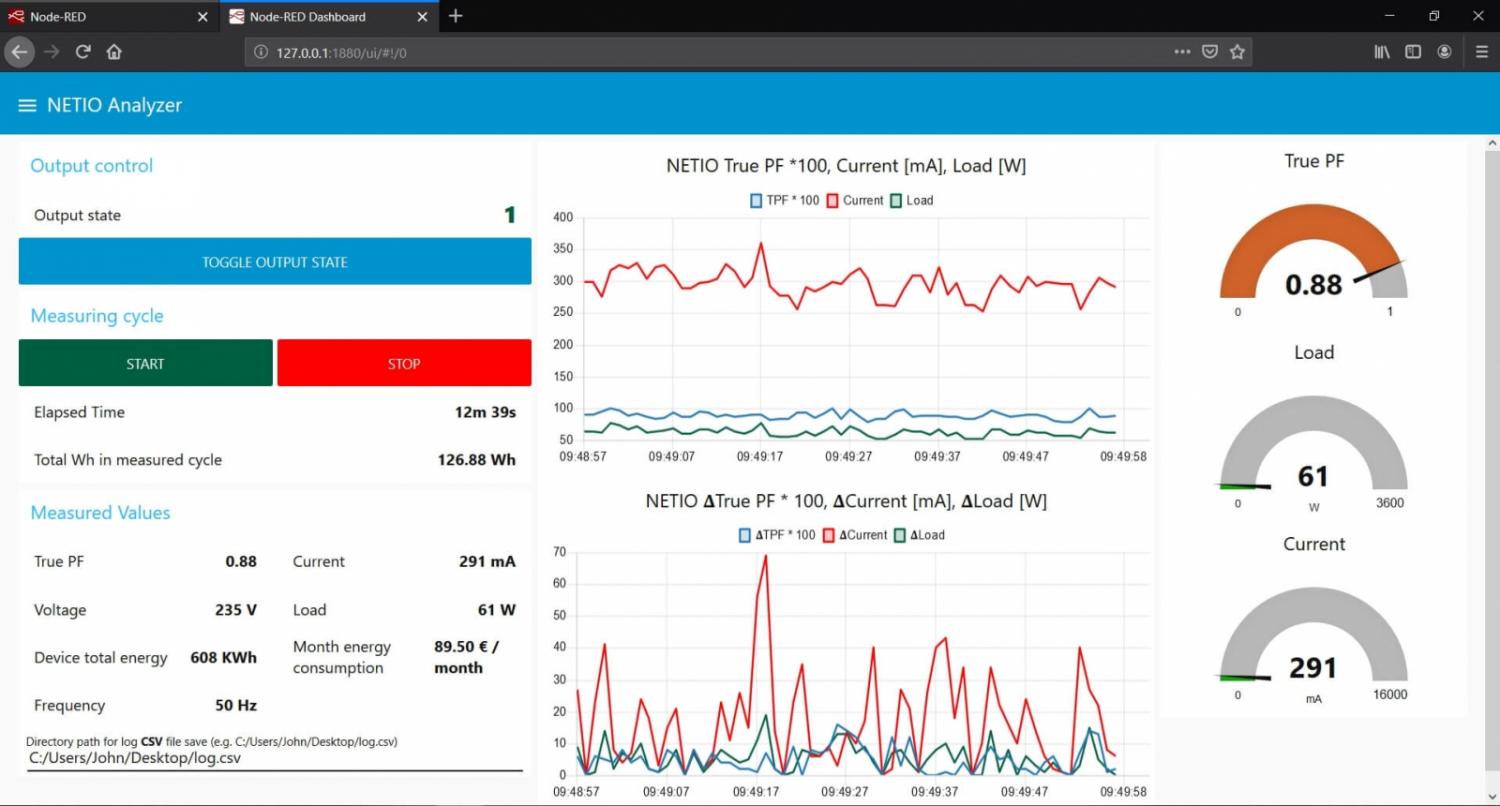Stop the measuring cycle
Screen dimensions: 1500x806
[x=404, y=363]
